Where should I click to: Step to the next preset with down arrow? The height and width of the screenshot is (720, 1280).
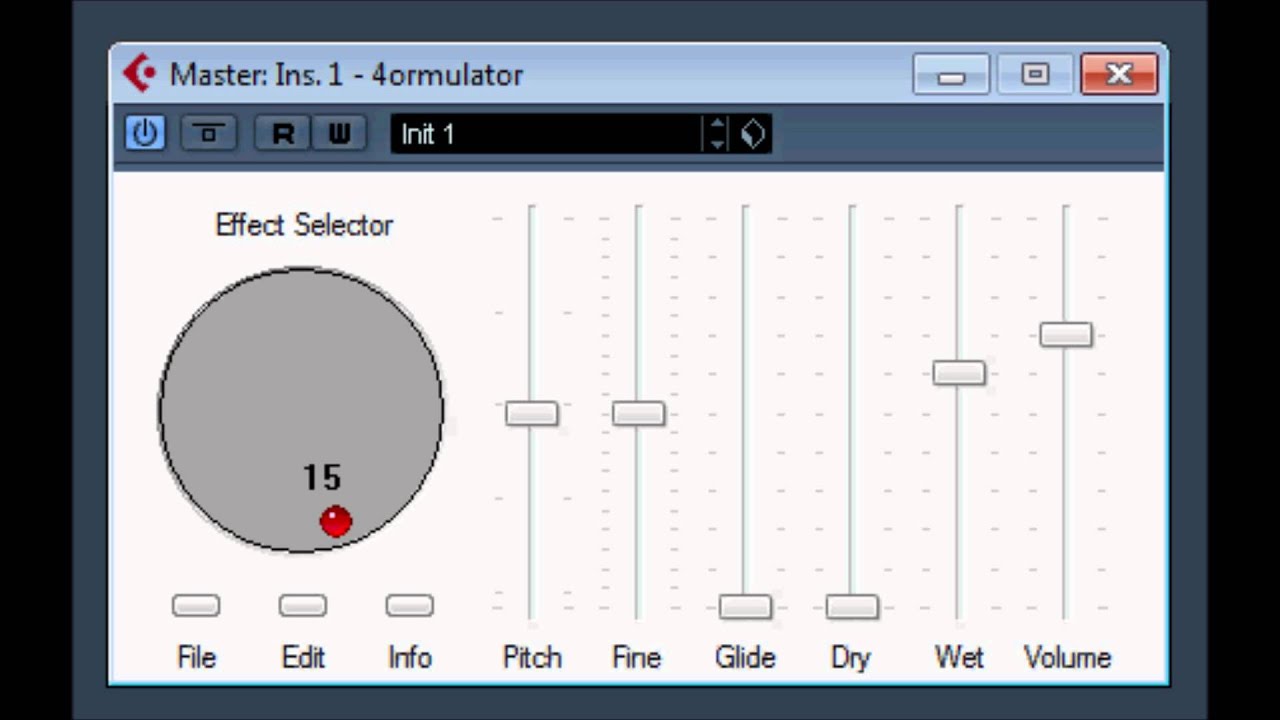coord(717,143)
